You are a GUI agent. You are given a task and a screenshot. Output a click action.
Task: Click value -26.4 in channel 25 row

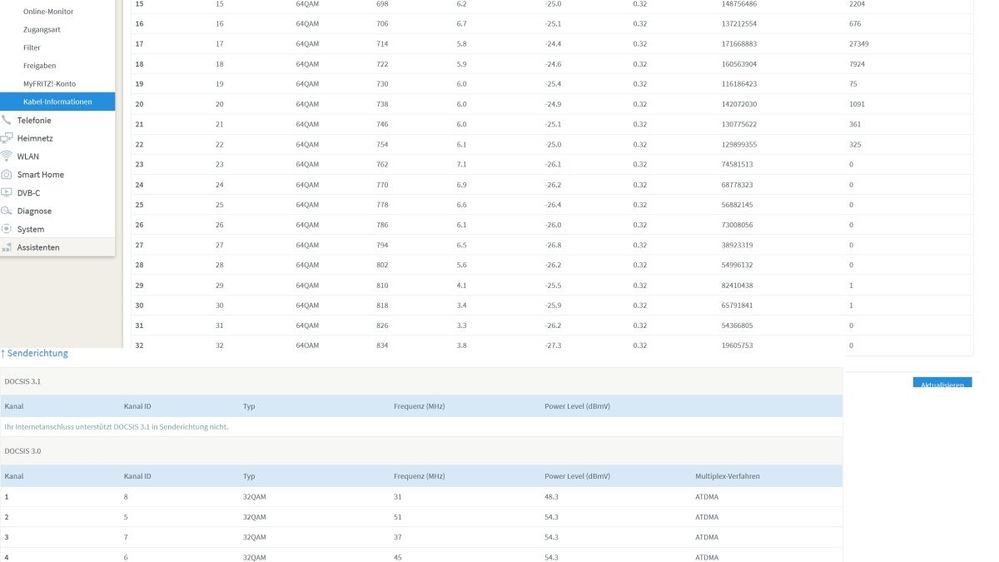[x=553, y=205]
